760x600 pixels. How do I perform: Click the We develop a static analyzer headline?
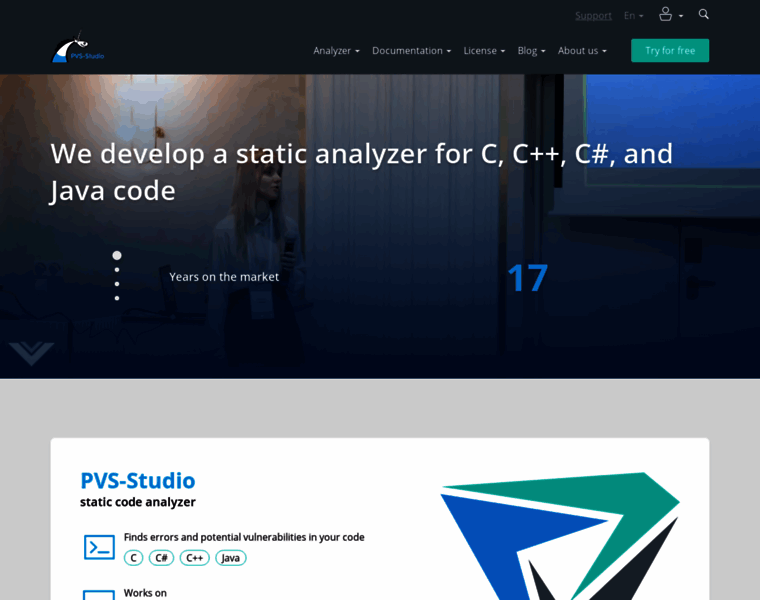tap(362, 172)
